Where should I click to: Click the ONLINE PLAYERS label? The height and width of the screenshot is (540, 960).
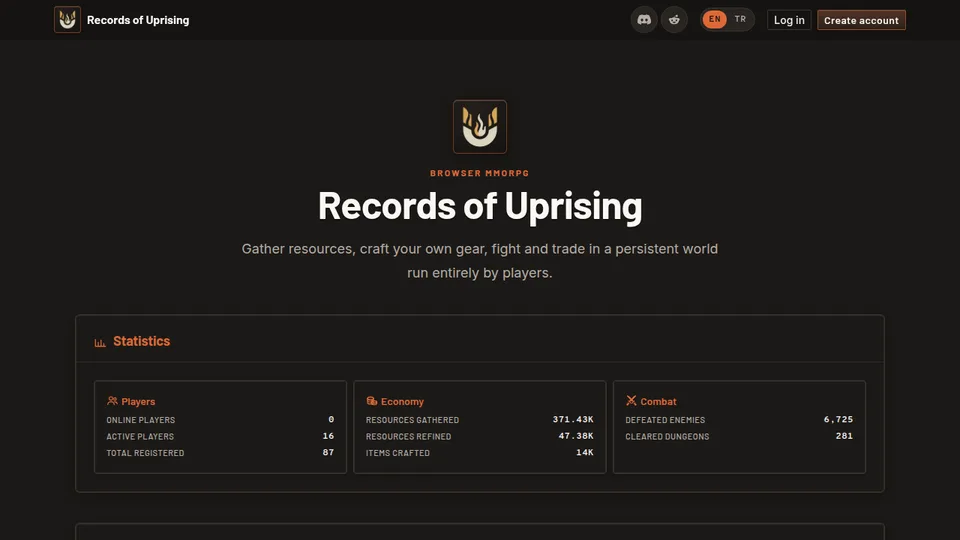pyautogui.click(x=141, y=420)
